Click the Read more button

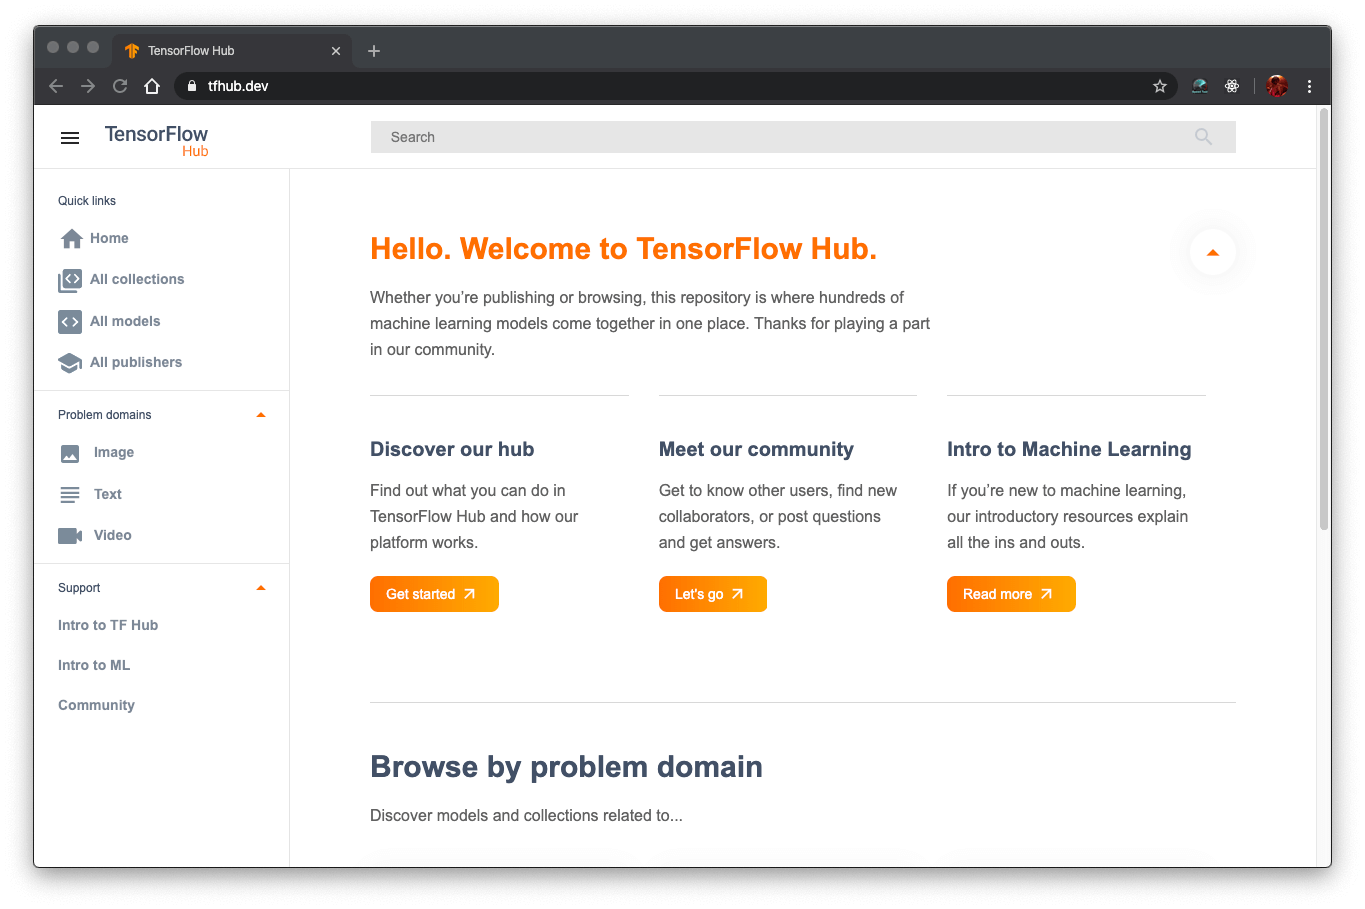1011,593
